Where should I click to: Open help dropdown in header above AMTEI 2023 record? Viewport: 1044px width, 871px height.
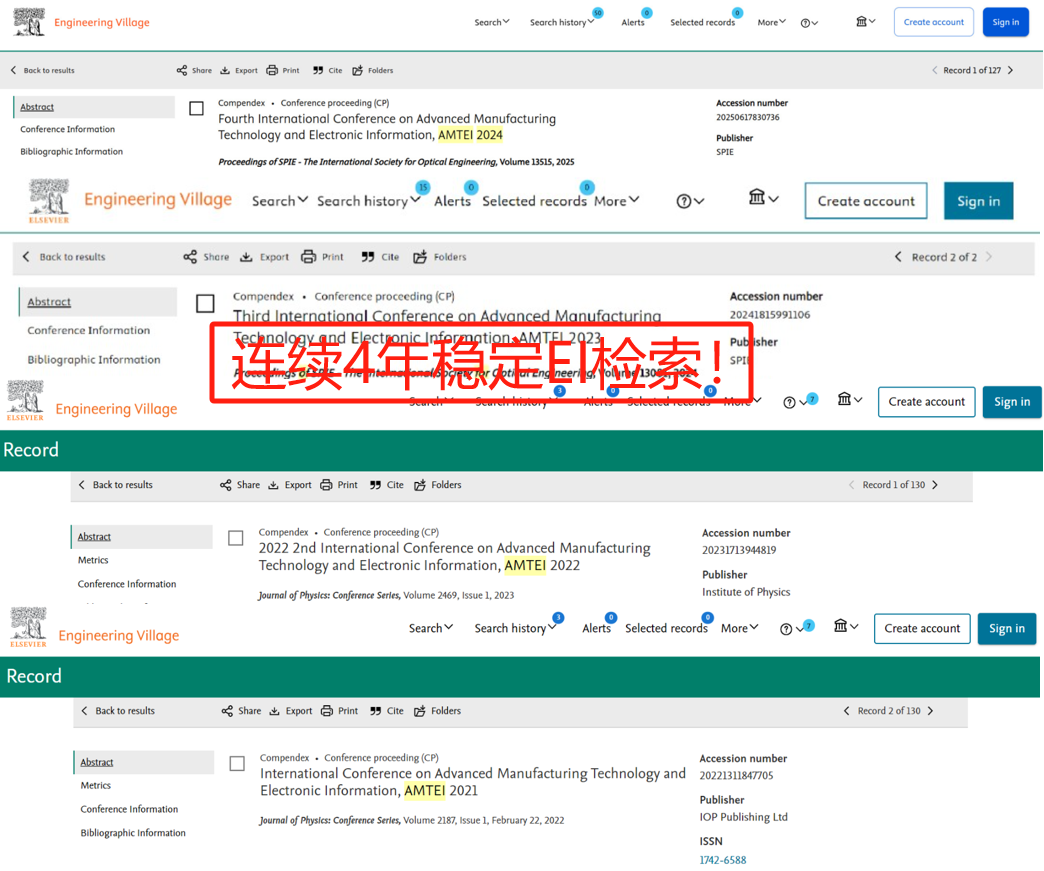point(690,201)
